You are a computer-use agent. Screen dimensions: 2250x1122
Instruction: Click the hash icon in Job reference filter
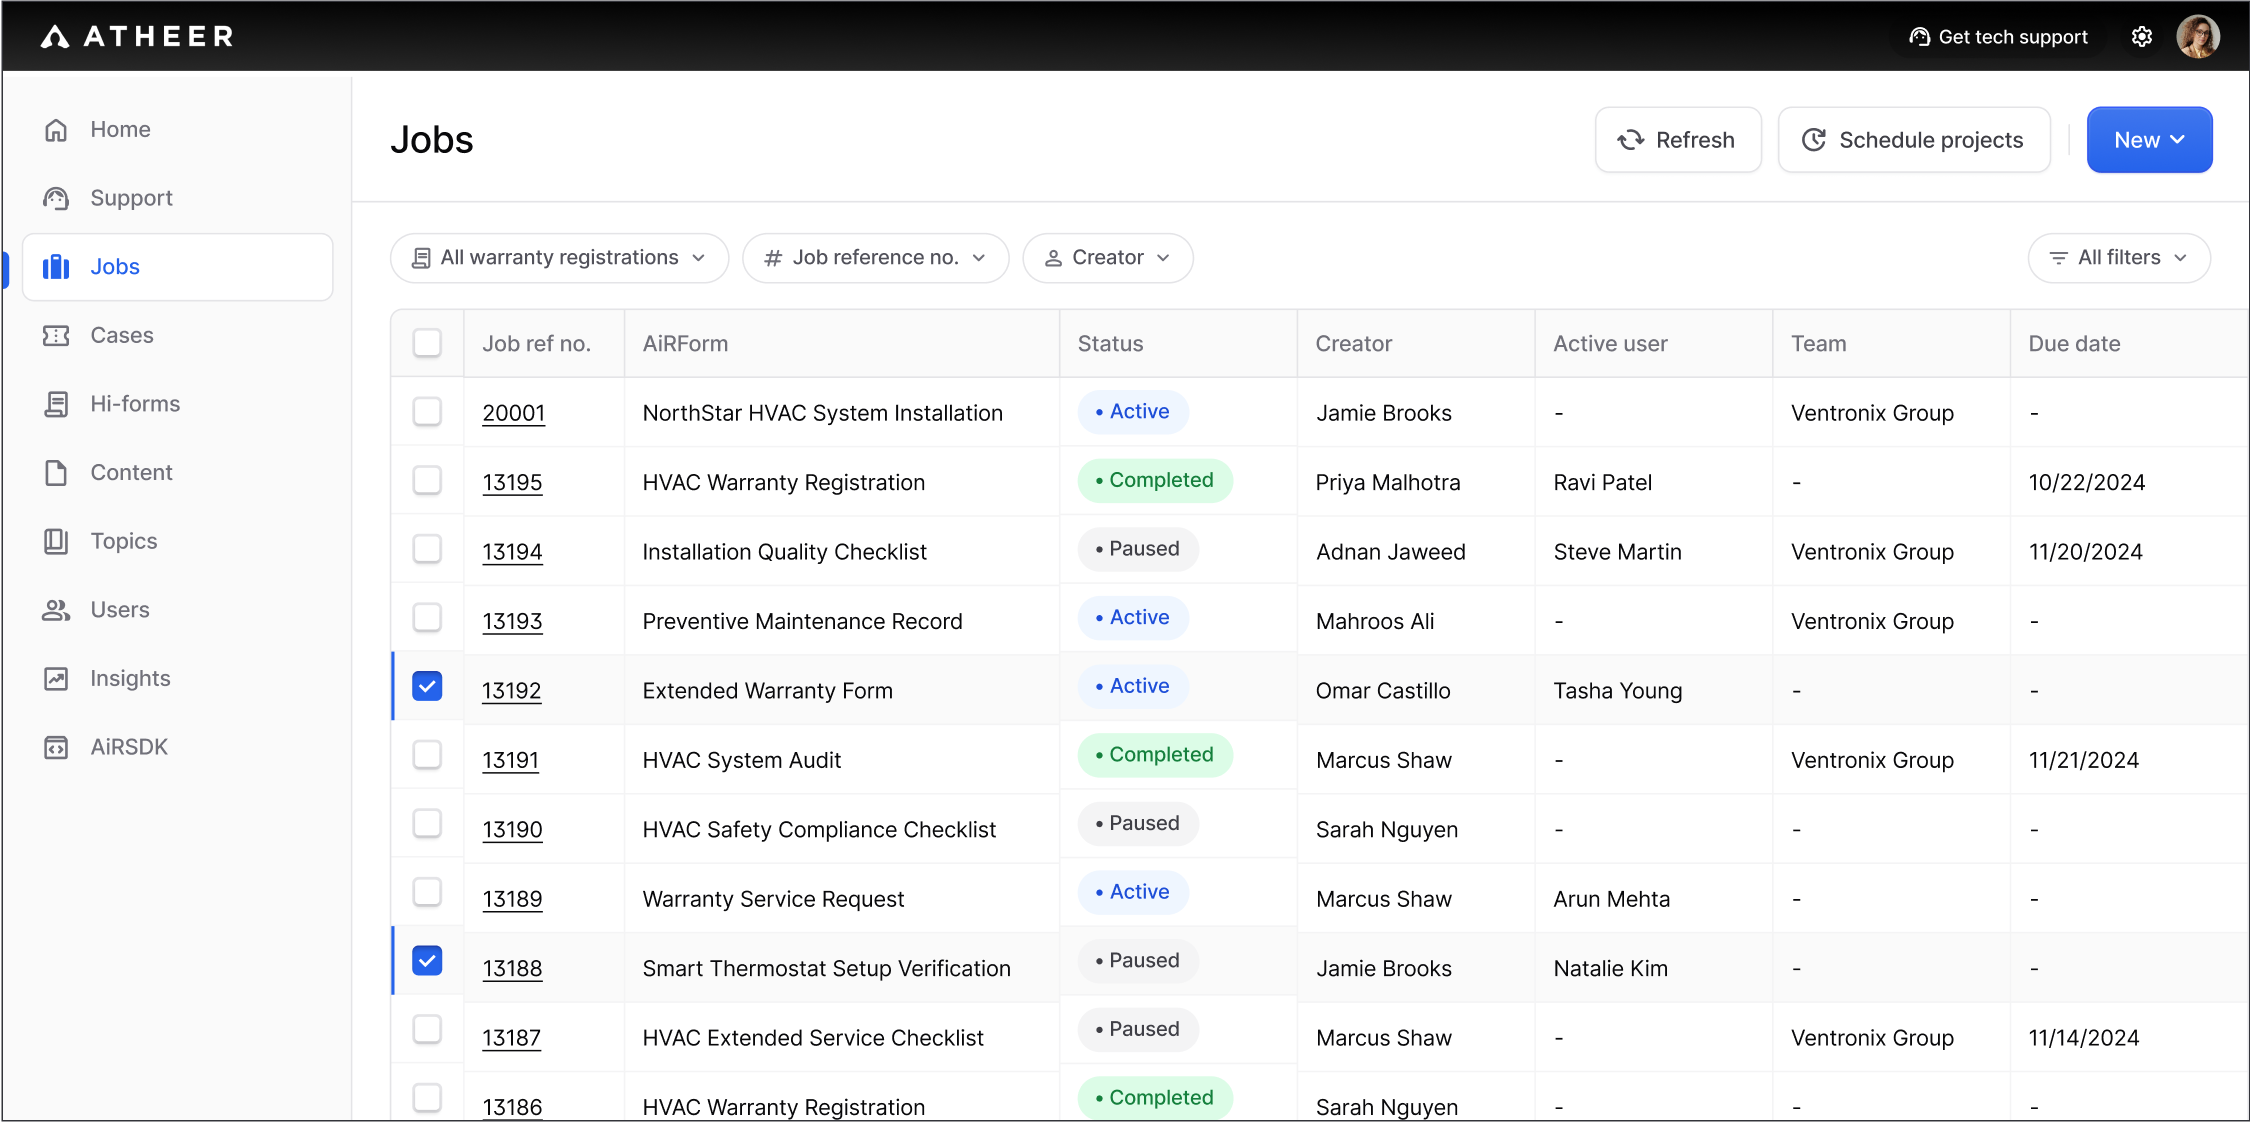[x=773, y=258]
